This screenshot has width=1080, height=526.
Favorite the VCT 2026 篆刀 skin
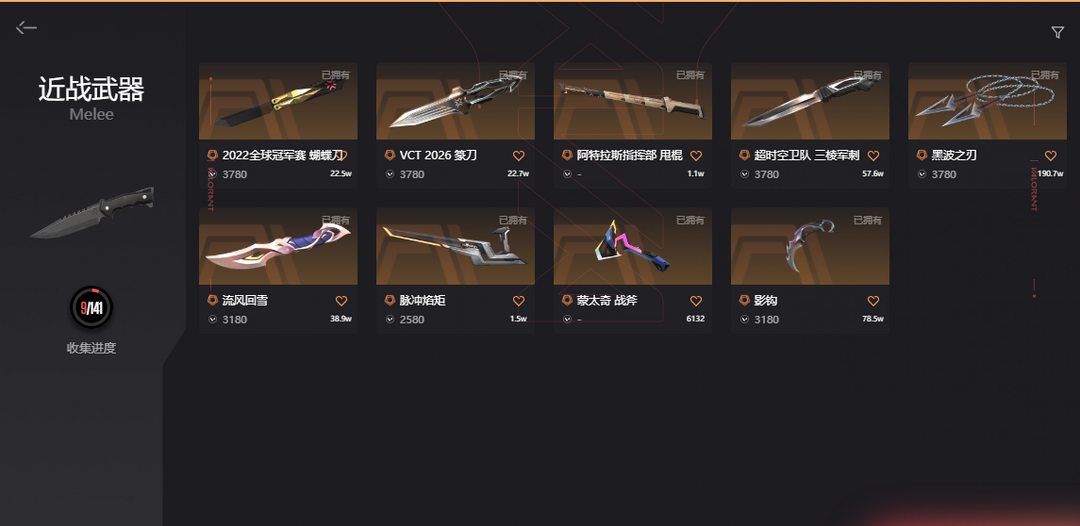[x=519, y=156]
